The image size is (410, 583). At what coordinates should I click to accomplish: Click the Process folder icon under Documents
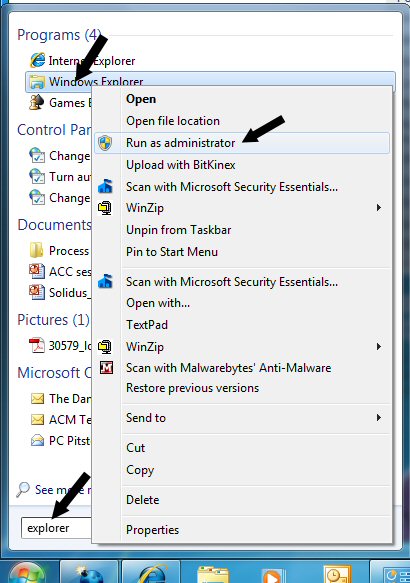tap(36, 250)
